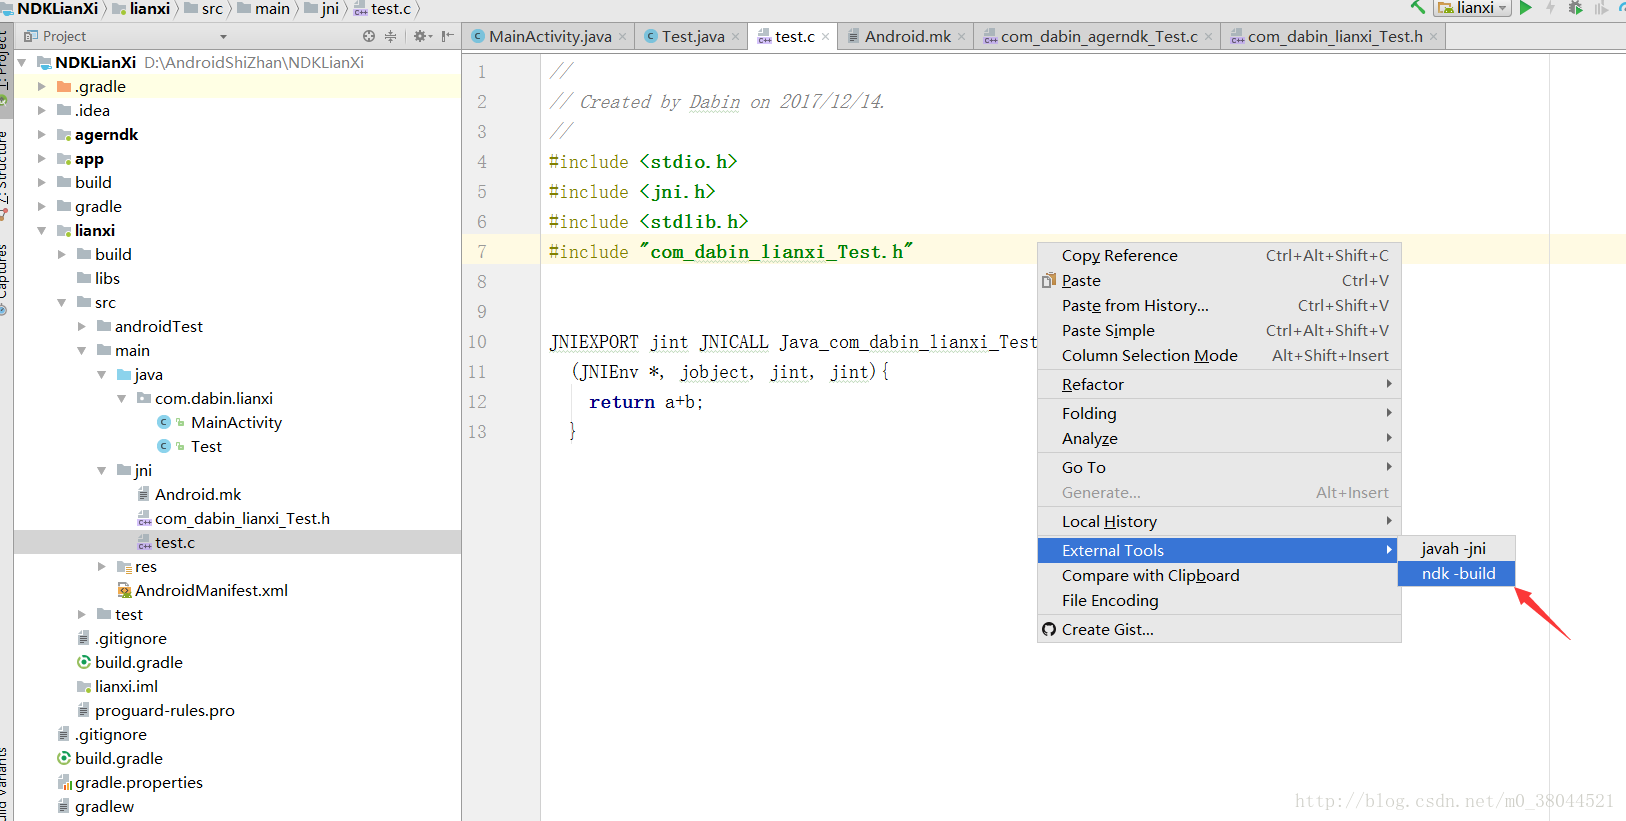1626x821 pixels.
Task: Switch to com_dabin_lianxi_Test.h tab
Action: pos(1334,36)
